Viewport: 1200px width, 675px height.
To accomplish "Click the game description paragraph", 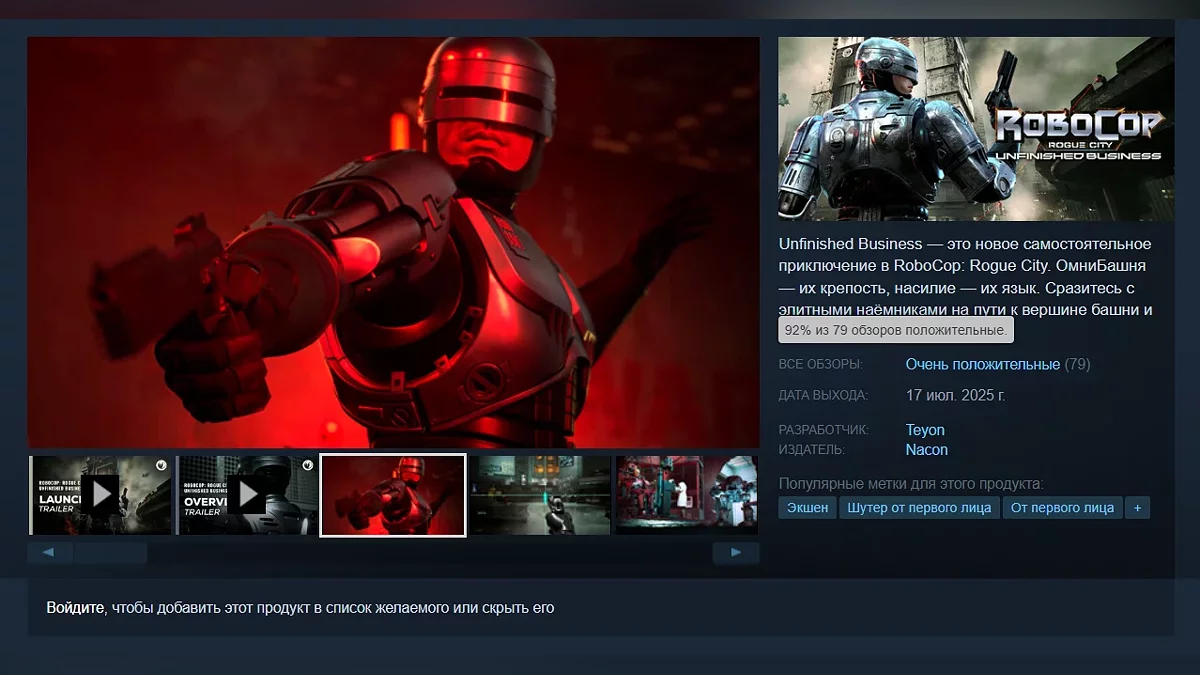I will click(x=965, y=277).
